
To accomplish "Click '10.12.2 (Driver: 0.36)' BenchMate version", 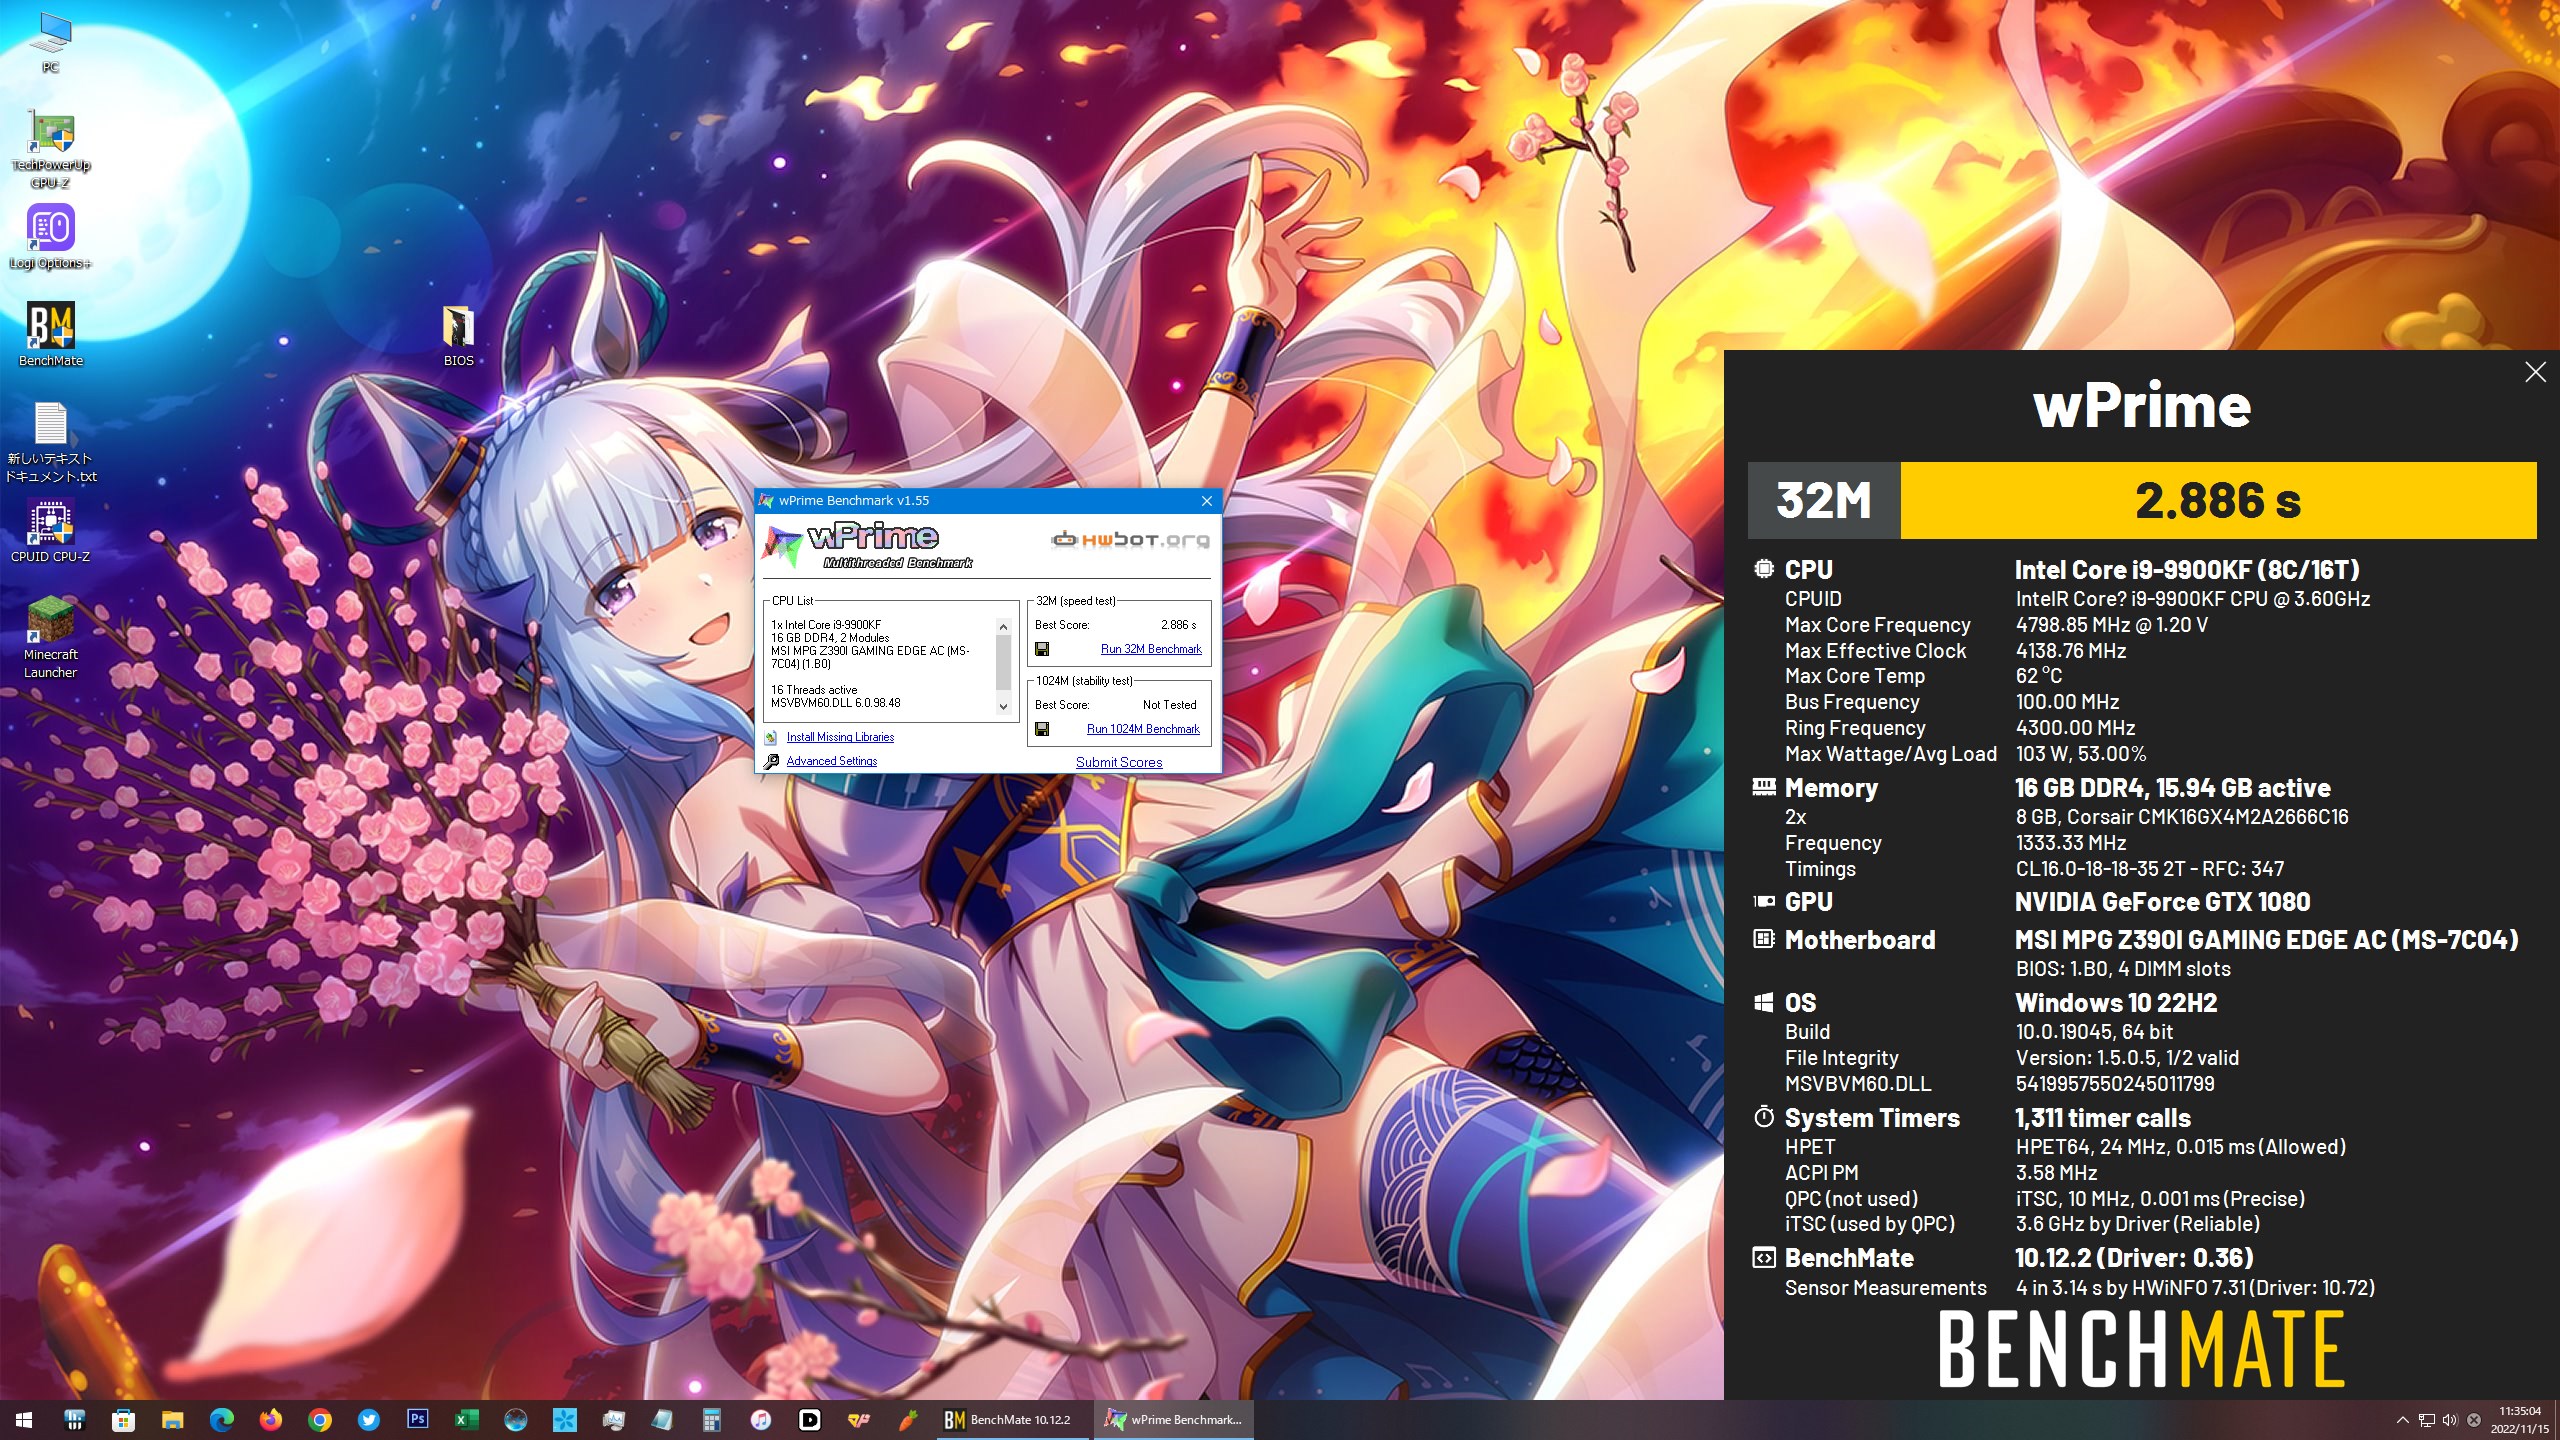I will (x=2134, y=1258).
